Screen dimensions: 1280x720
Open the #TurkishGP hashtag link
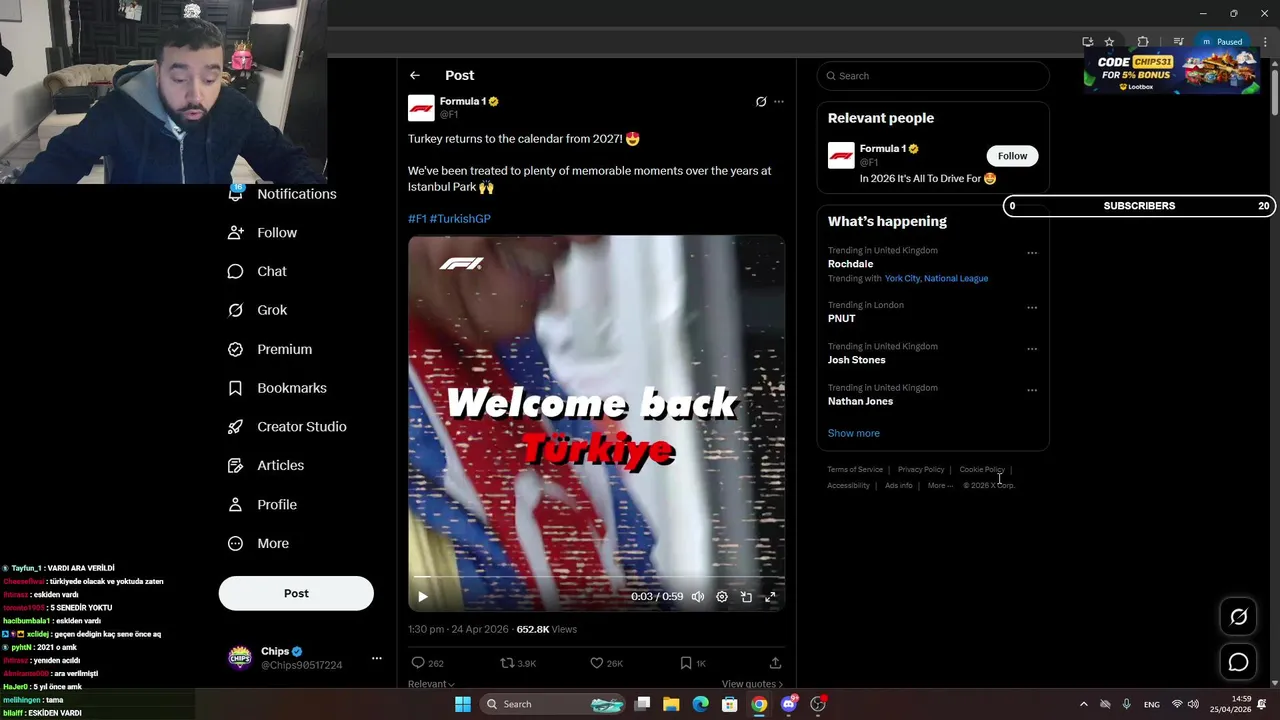pyautogui.click(x=460, y=219)
